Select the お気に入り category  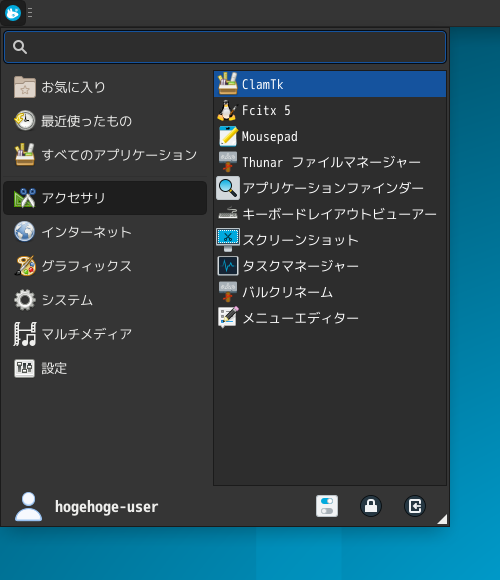click(105, 87)
